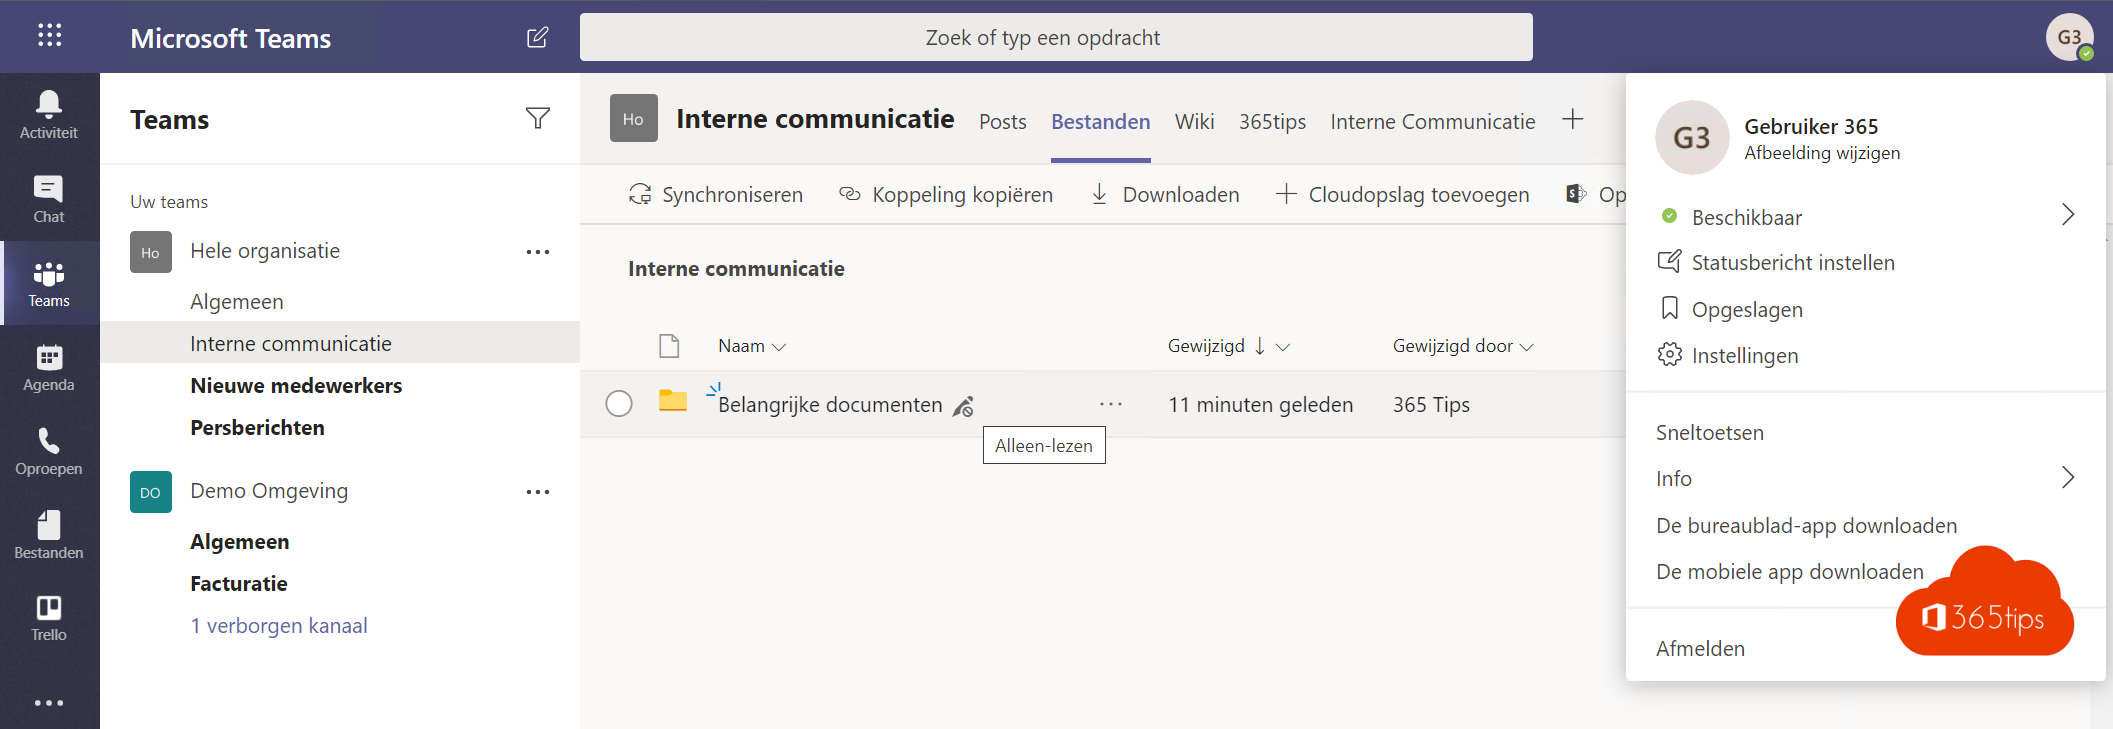This screenshot has height=729, width=2113.
Task: Select the Facturatie channel
Action: (x=239, y=583)
